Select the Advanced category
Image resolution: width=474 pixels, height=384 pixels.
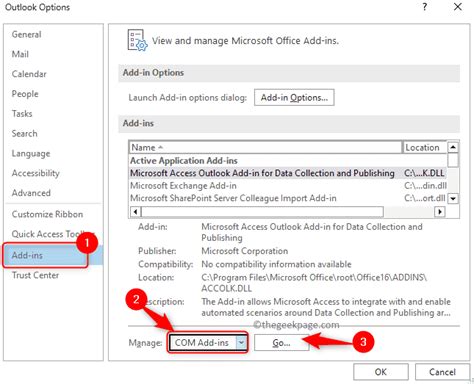(x=31, y=193)
